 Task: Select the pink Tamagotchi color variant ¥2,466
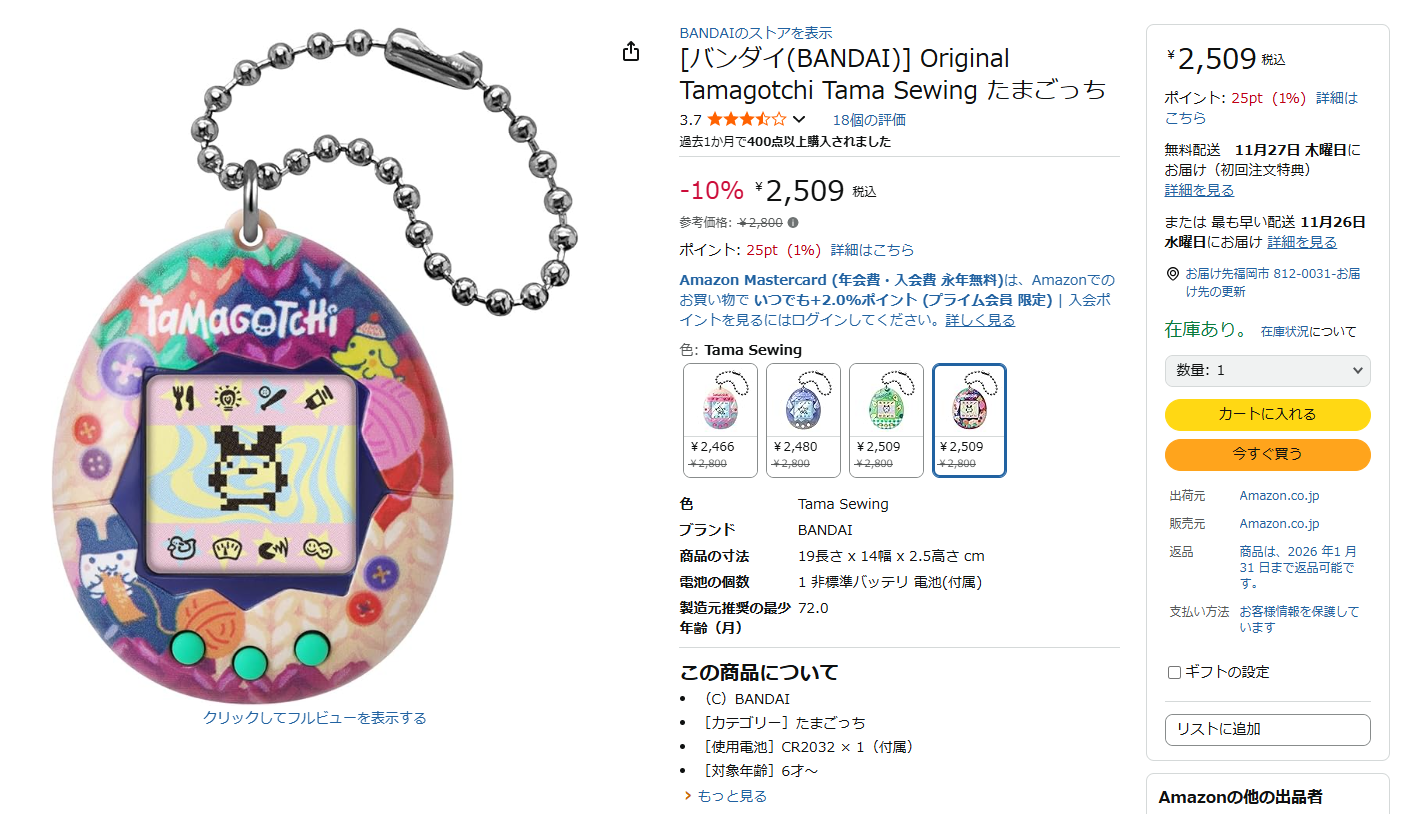(721, 420)
